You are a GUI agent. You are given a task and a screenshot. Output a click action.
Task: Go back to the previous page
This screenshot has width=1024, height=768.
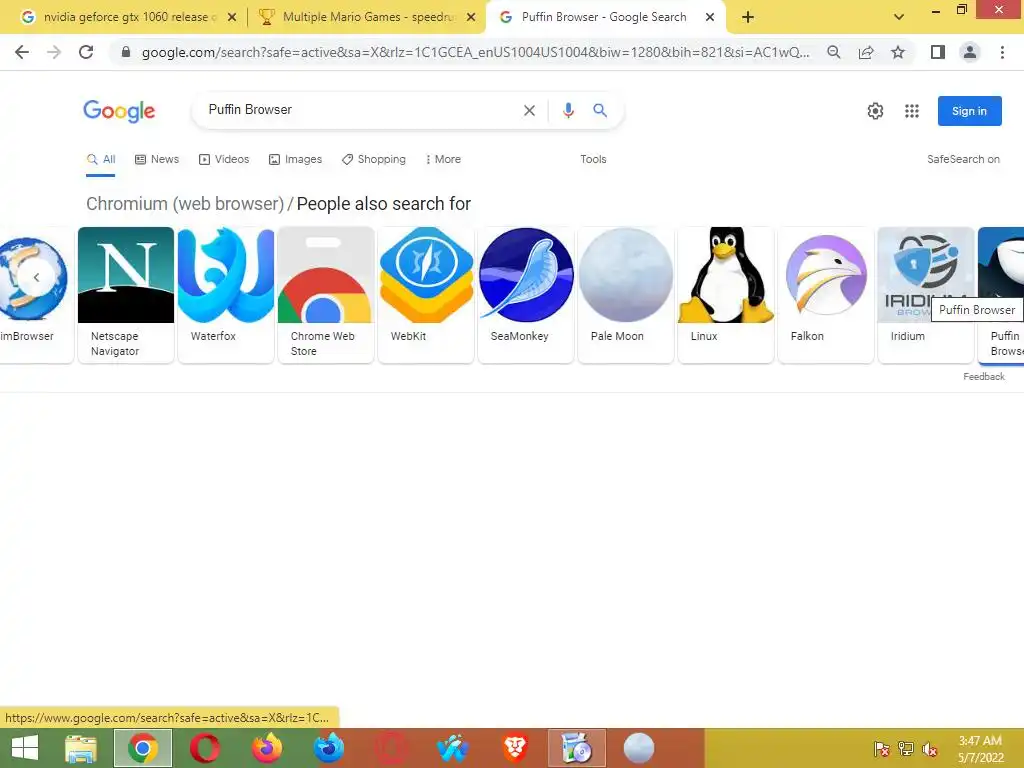[x=22, y=52]
